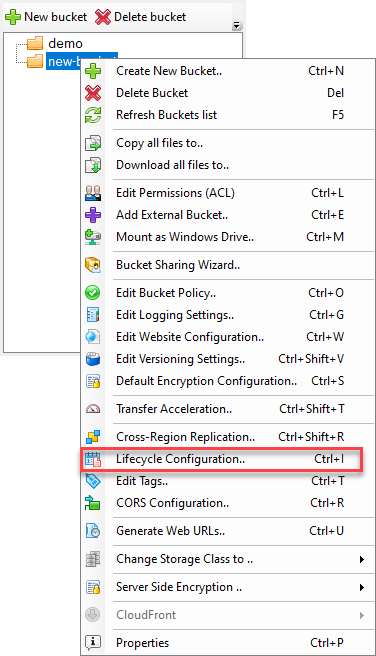376x656 pixels.
Task: Click the Ctrl+Shift+R shortcut text
Action: [311, 437]
